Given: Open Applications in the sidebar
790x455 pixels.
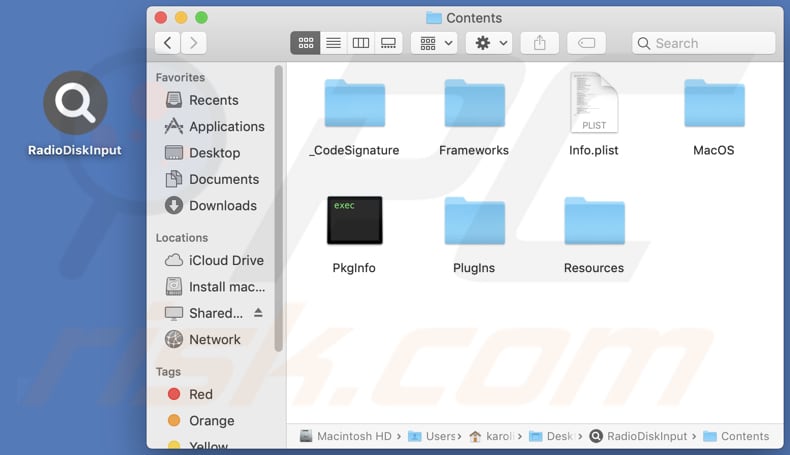Looking at the screenshot, I should (x=215, y=126).
